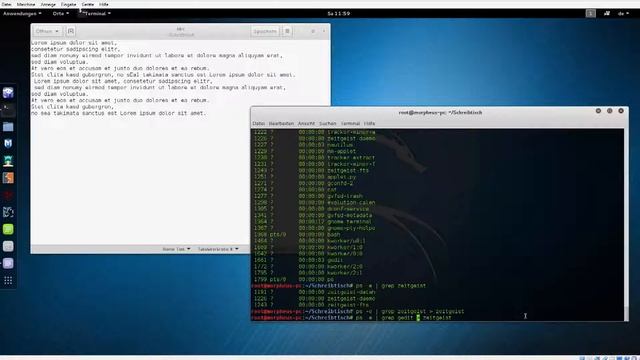The image size is (640, 360).
Task: Click 'zeitgeist-fts' row in terminal grep output
Action: click(x=311, y=305)
